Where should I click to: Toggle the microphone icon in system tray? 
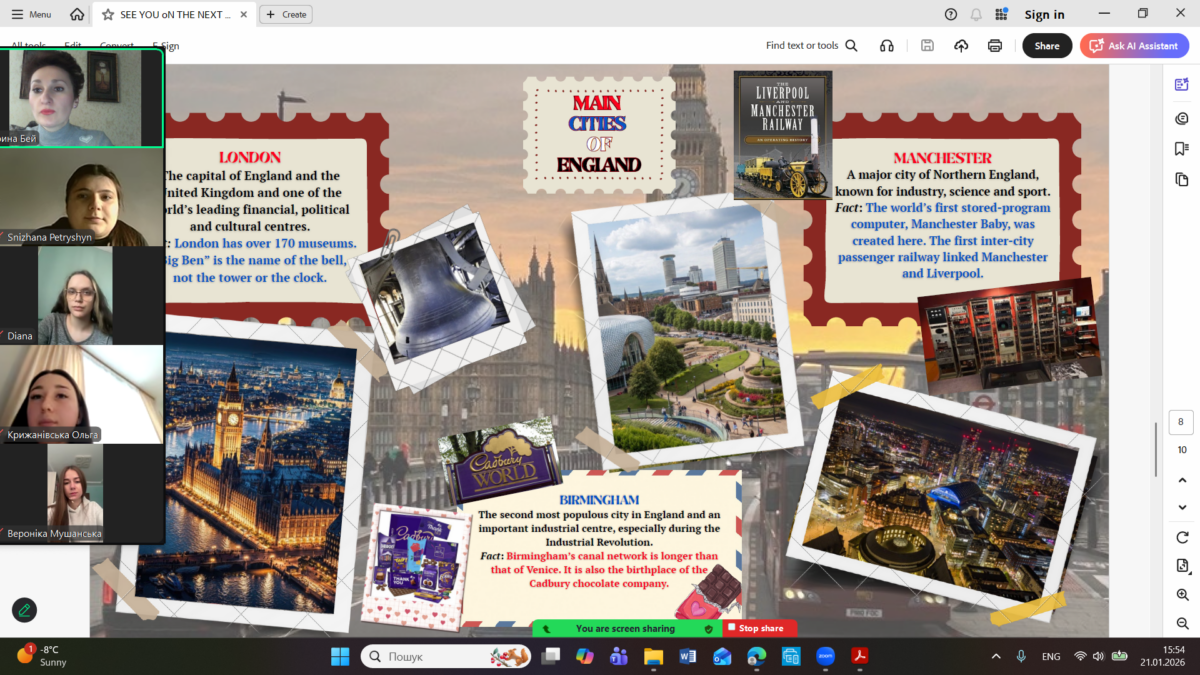coord(1021,656)
